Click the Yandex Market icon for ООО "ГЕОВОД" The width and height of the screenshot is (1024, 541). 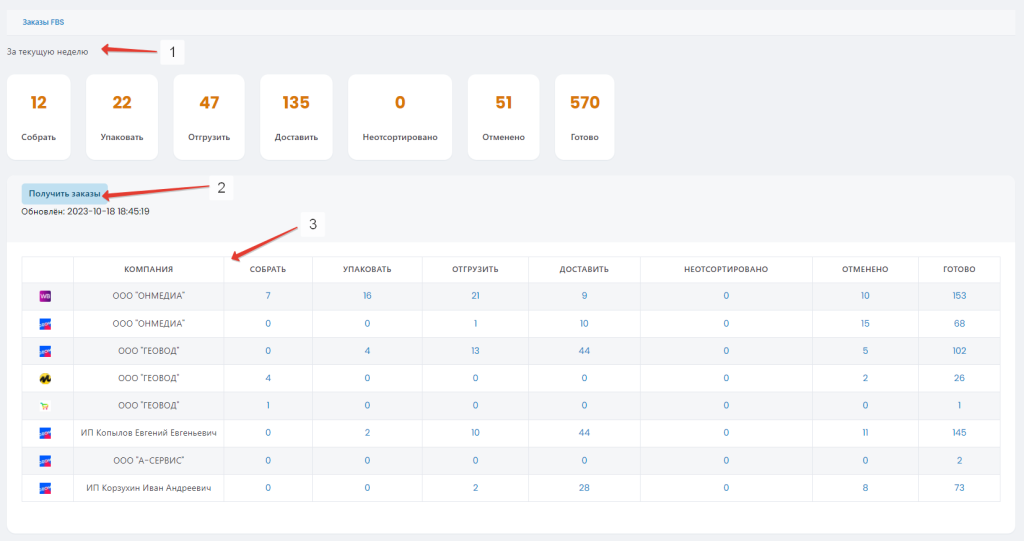tap(45, 379)
